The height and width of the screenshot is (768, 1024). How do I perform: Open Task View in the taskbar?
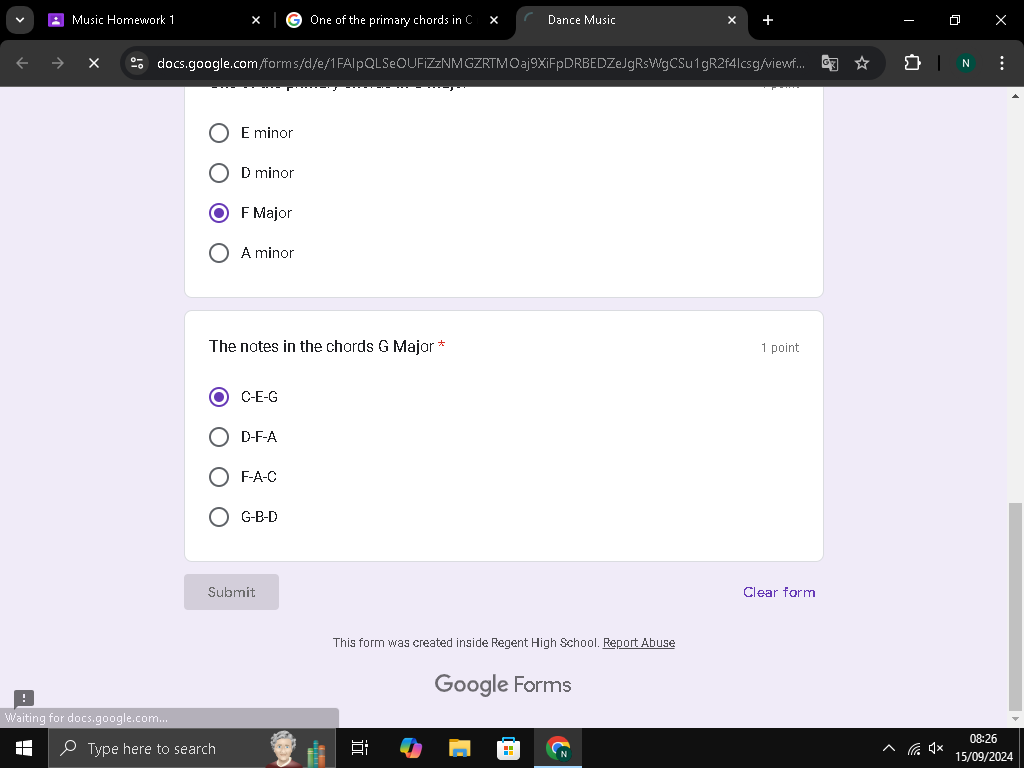[x=360, y=748]
